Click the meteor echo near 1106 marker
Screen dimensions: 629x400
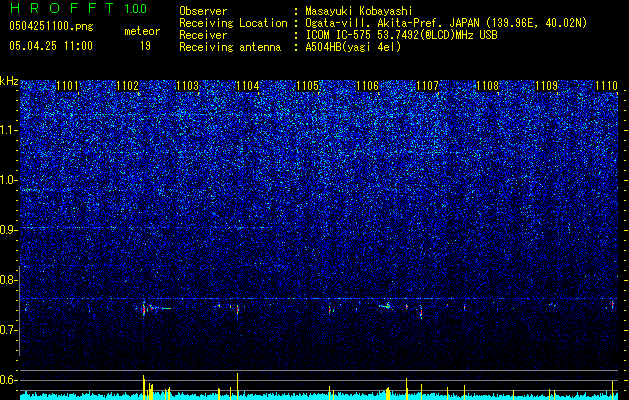click(386, 306)
